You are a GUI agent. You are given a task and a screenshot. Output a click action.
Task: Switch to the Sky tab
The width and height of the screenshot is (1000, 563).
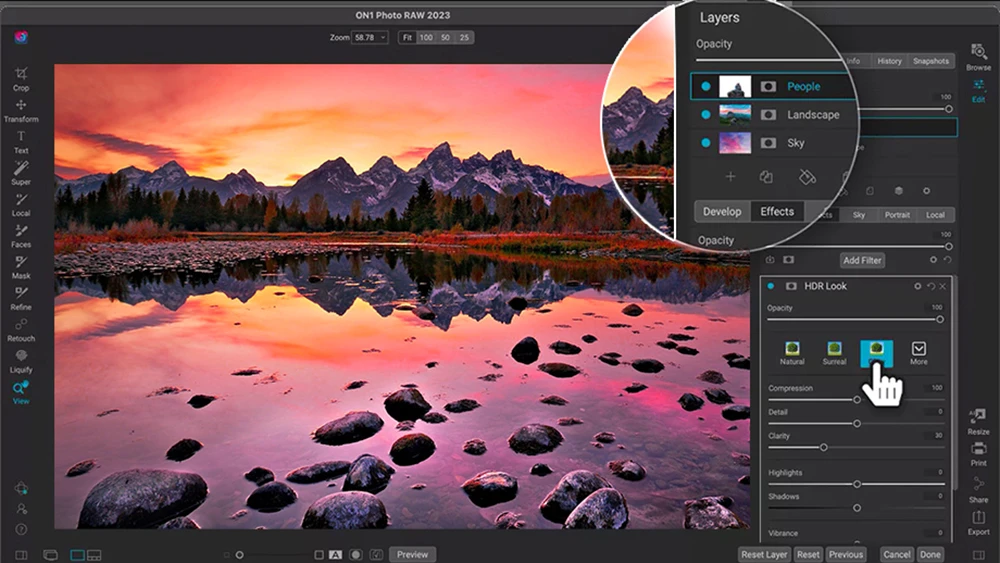point(859,215)
